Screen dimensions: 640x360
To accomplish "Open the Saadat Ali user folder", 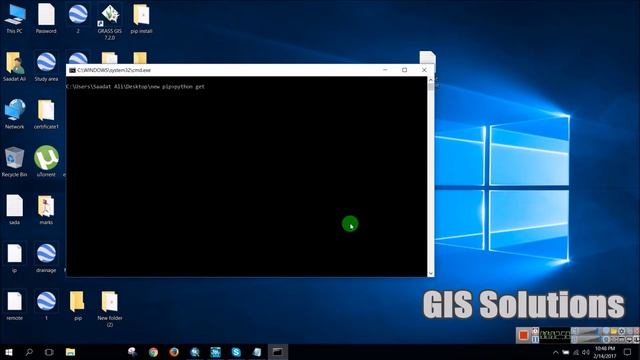I will point(15,66).
